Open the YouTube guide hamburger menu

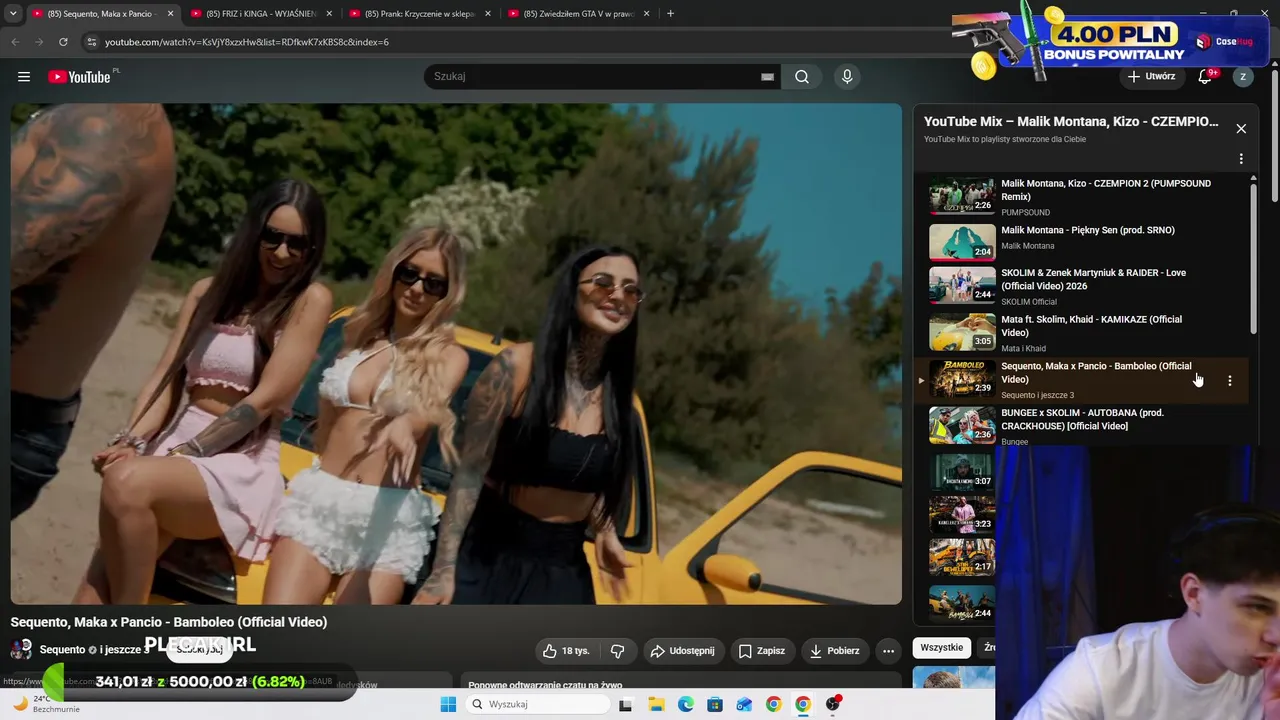coord(24,77)
